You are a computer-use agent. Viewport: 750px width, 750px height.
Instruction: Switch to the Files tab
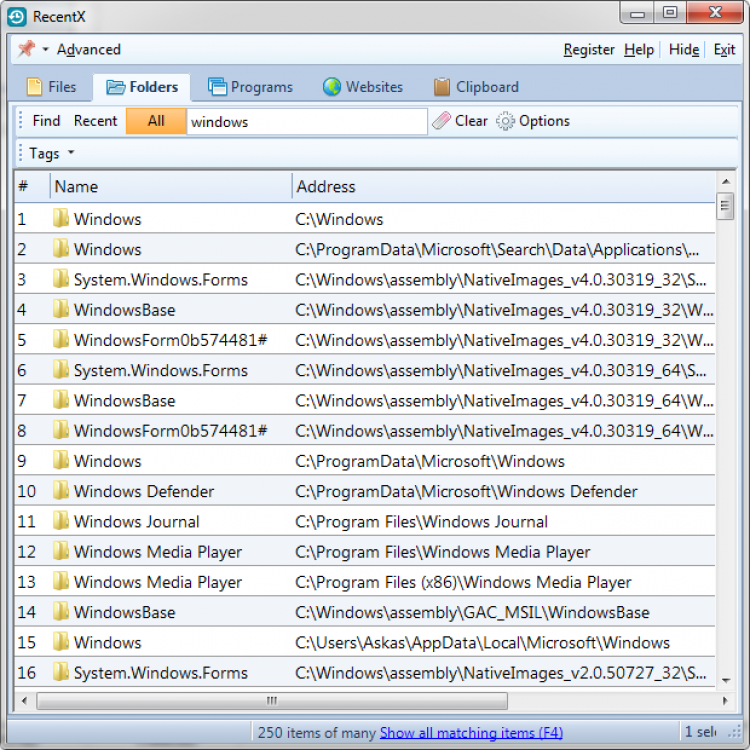click(x=52, y=87)
